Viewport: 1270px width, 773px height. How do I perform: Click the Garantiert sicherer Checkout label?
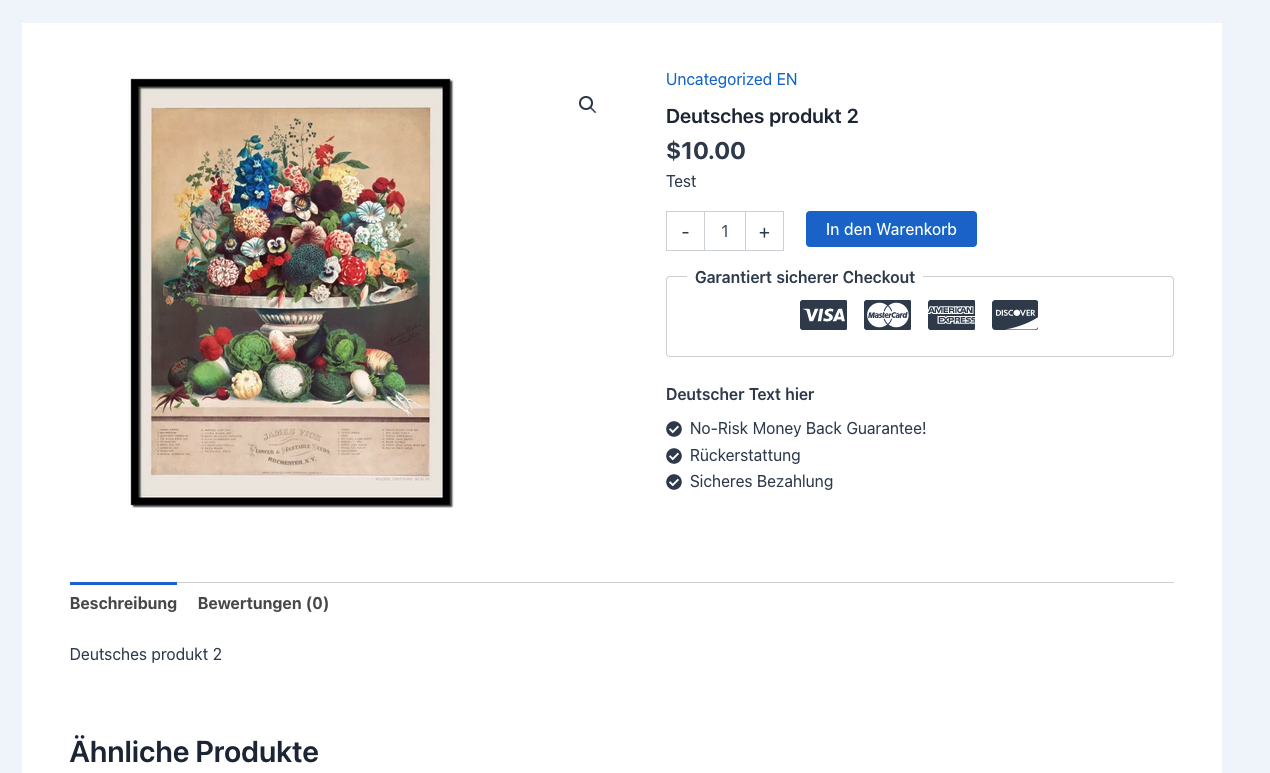point(805,277)
